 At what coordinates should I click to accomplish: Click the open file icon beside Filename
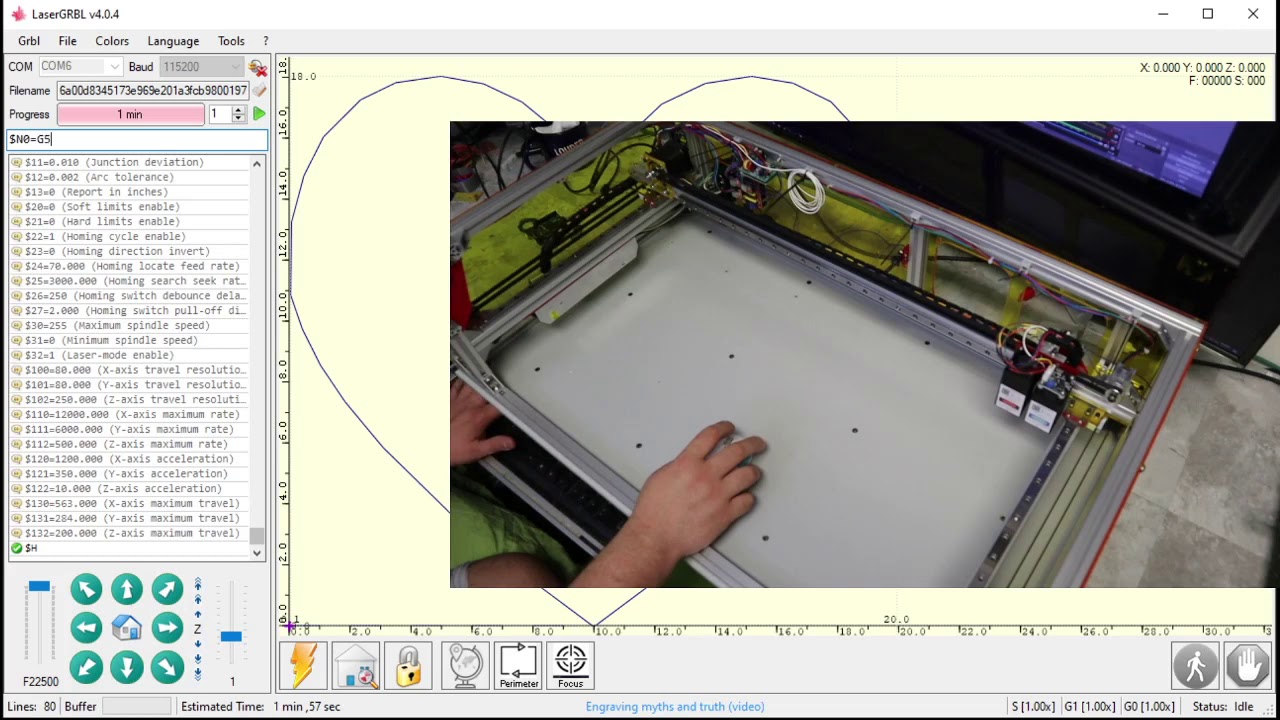[x=259, y=90]
